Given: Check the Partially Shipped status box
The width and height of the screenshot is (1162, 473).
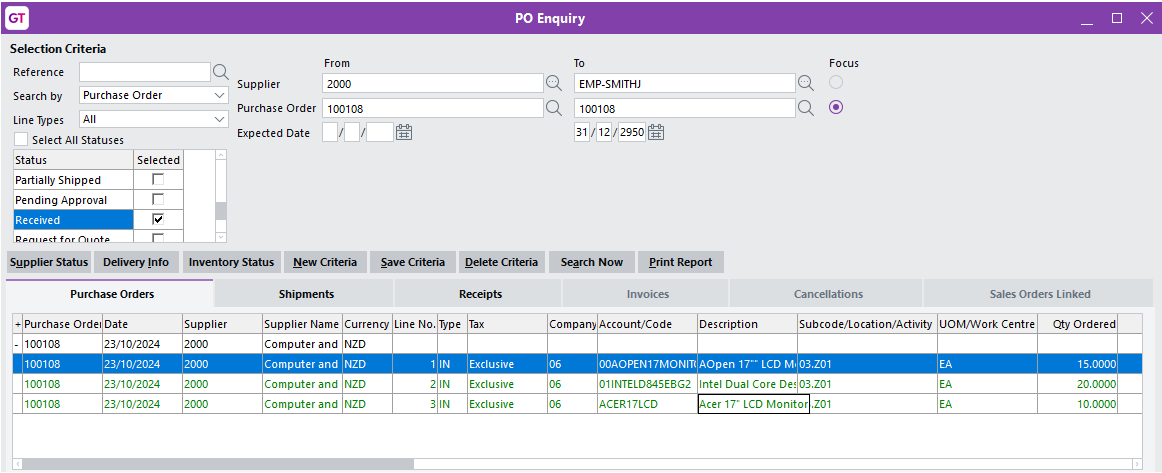Looking at the screenshot, I should (158, 179).
